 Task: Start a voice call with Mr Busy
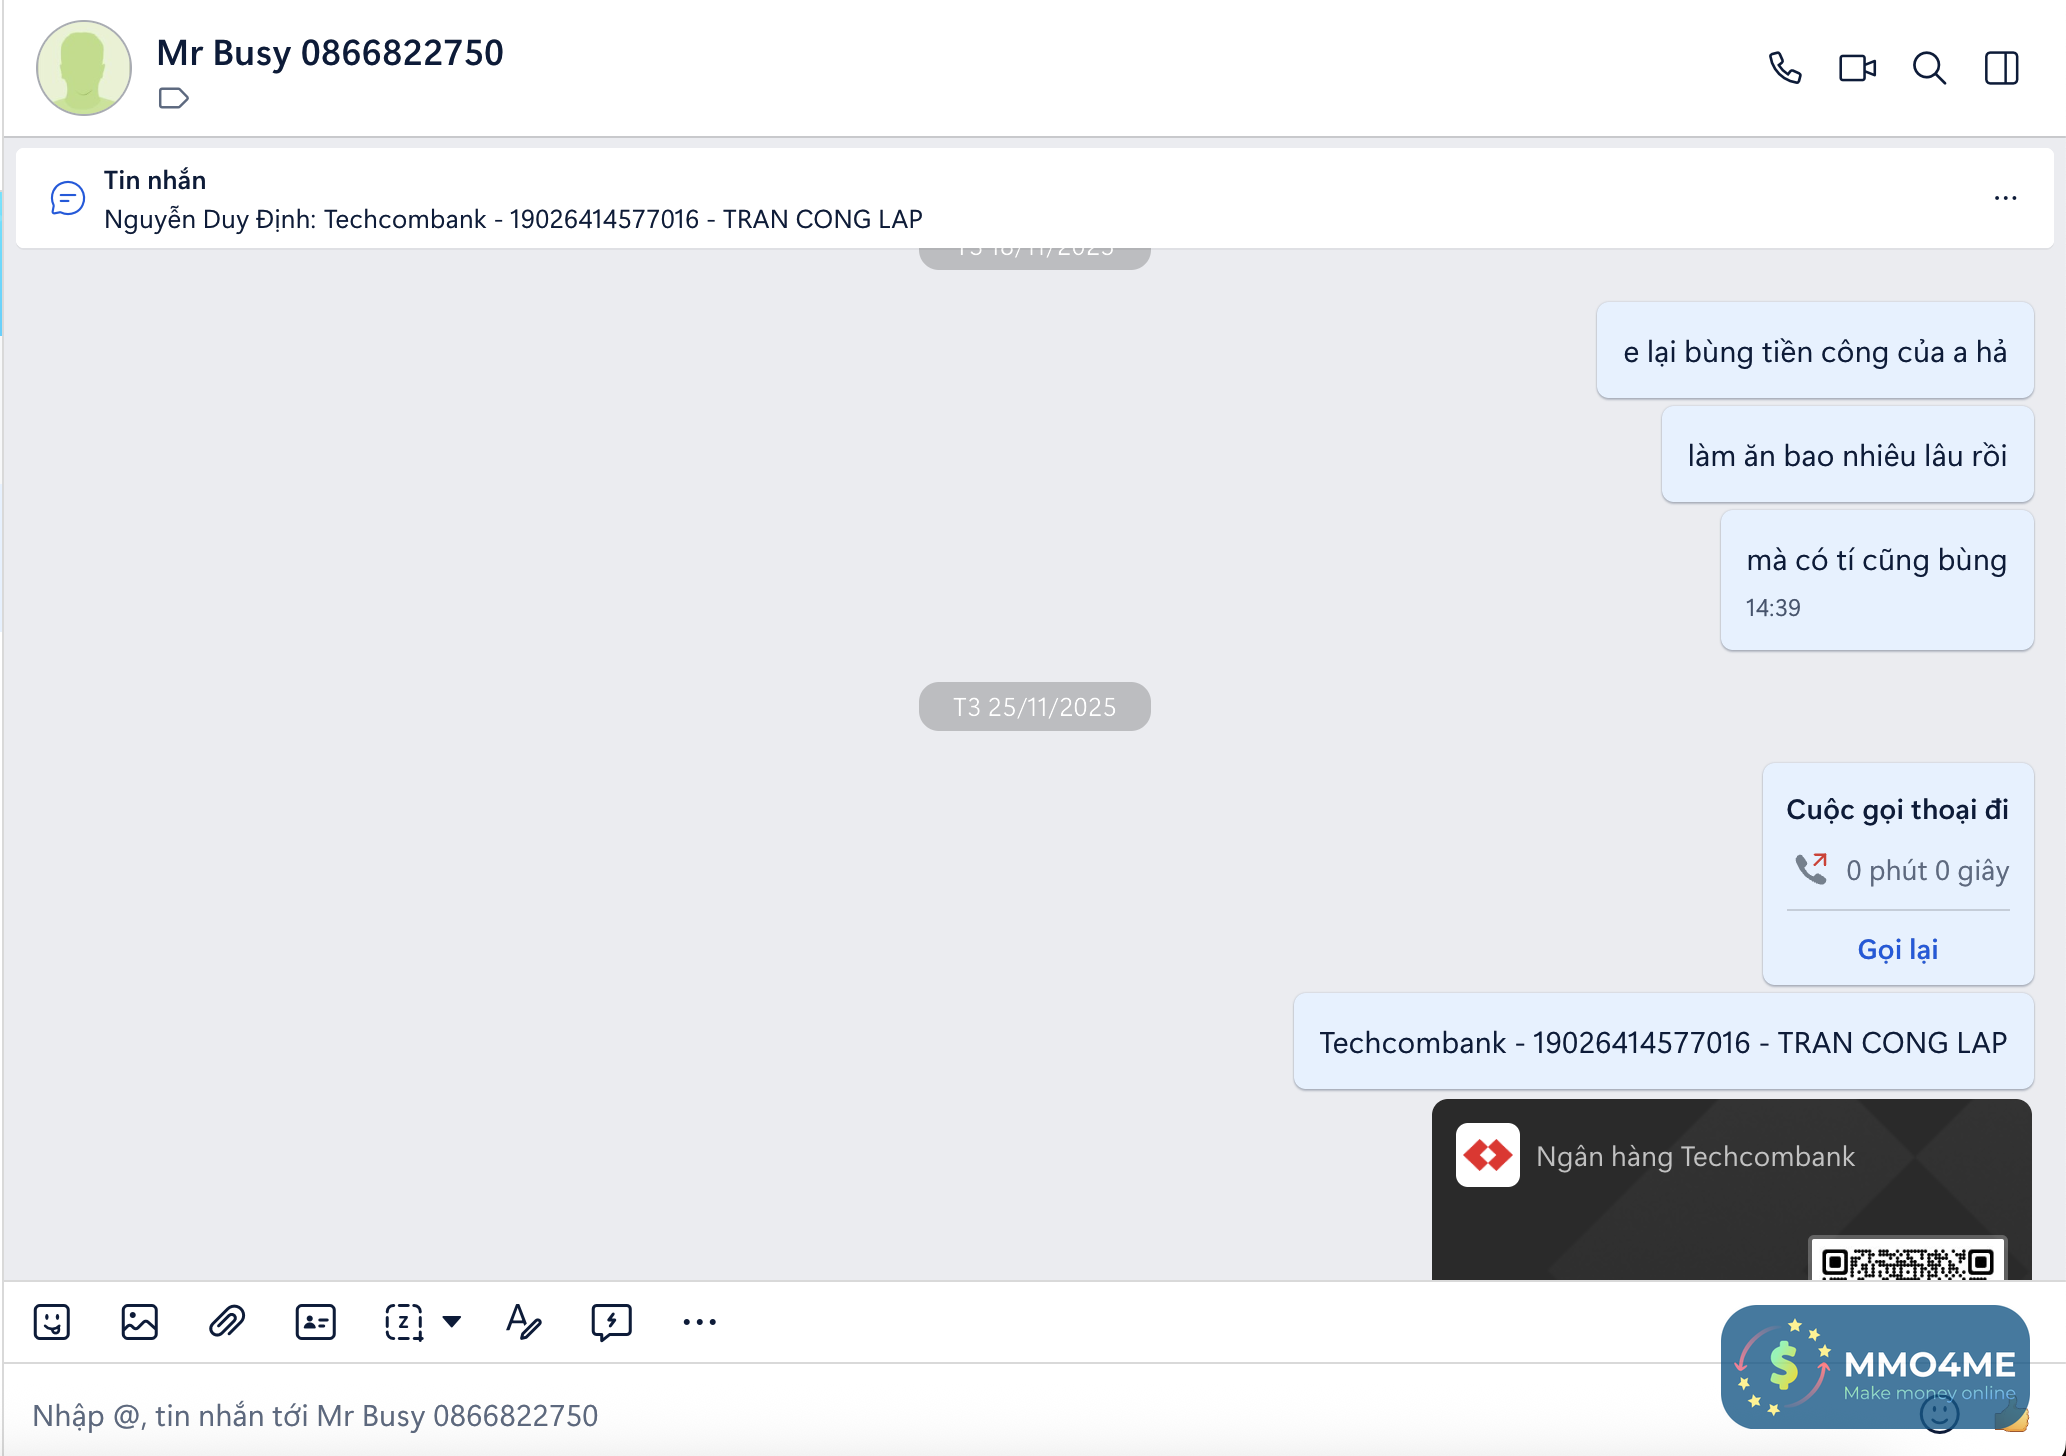point(1785,68)
